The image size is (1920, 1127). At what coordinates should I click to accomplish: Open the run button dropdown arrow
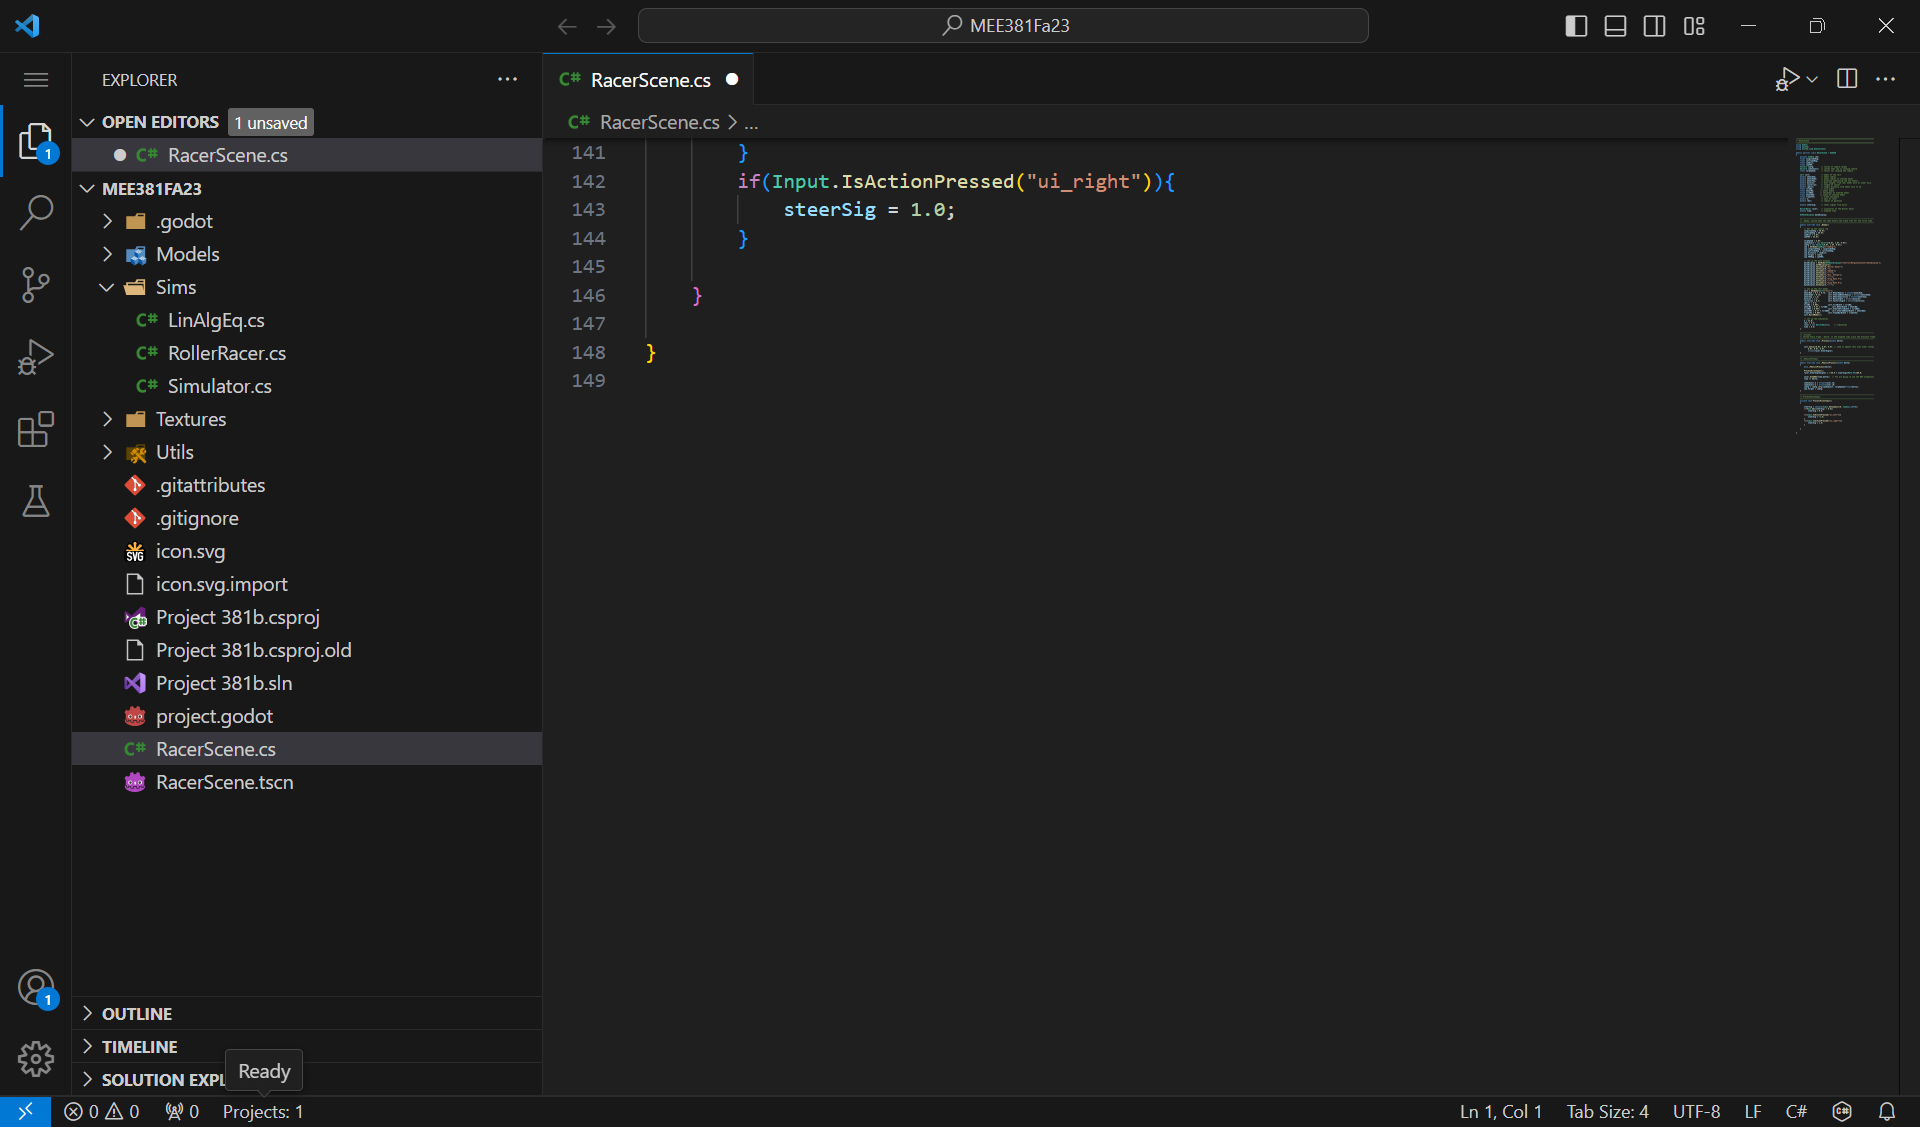(1812, 79)
